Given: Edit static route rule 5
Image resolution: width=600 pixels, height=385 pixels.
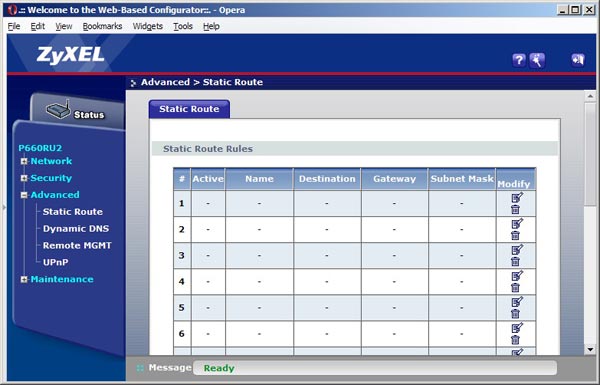Looking at the screenshot, I should (x=517, y=302).
